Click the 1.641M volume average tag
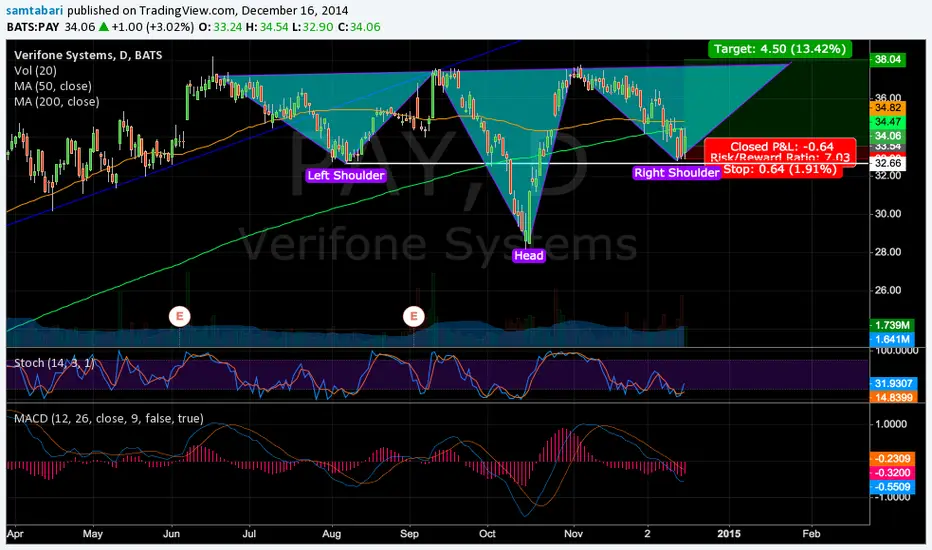The width and height of the screenshot is (932, 550). pos(892,340)
